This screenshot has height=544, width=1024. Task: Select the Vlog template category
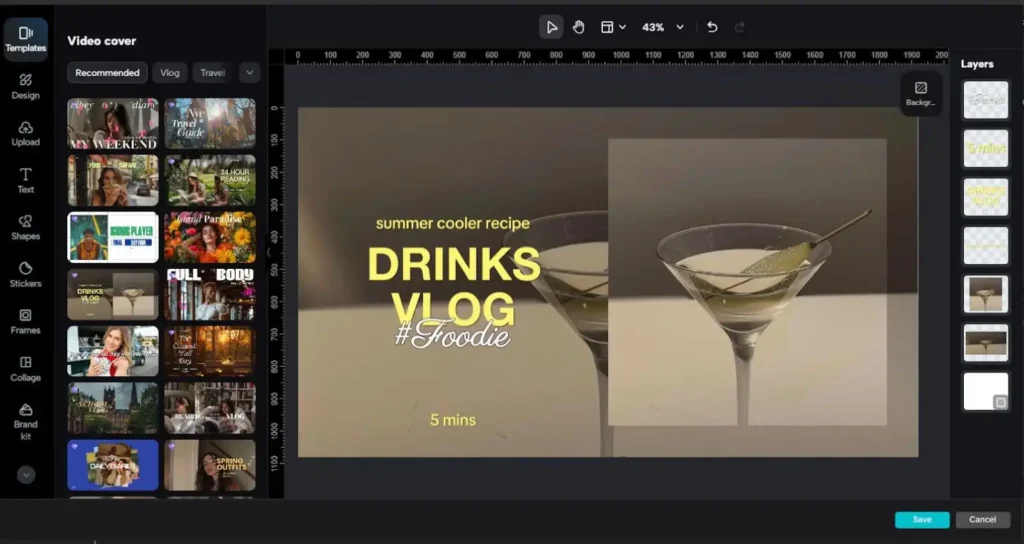[170, 72]
